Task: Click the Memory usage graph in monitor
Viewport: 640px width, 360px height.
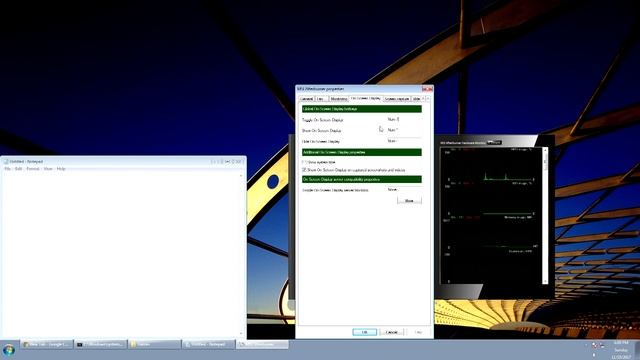Action: 491,233
